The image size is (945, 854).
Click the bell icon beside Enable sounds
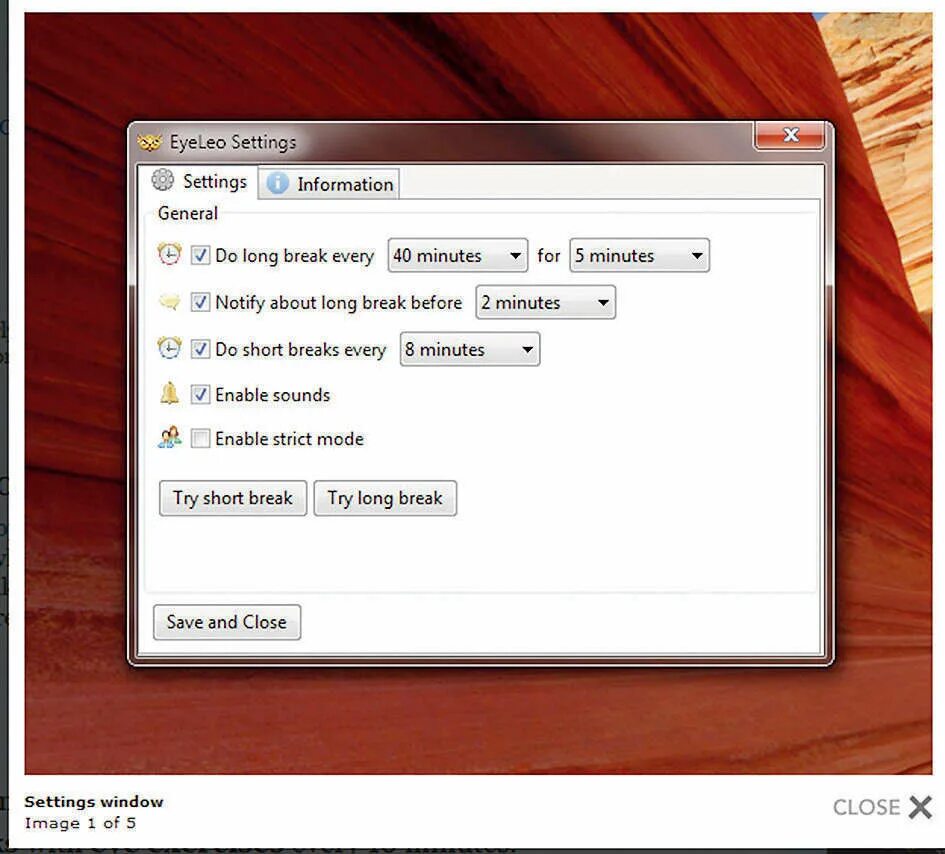[x=169, y=394]
